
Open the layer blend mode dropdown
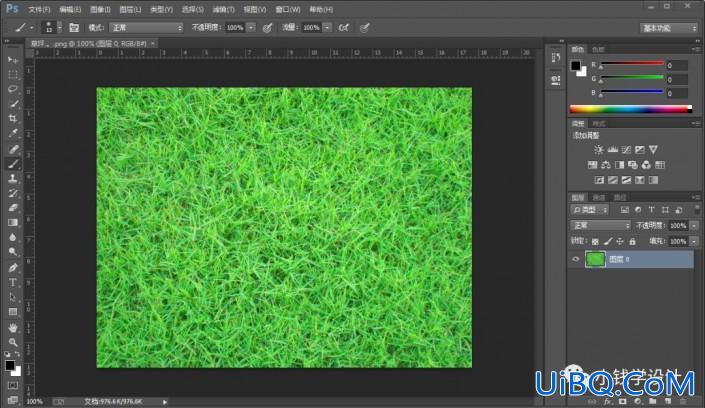click(x=601, y=225)
